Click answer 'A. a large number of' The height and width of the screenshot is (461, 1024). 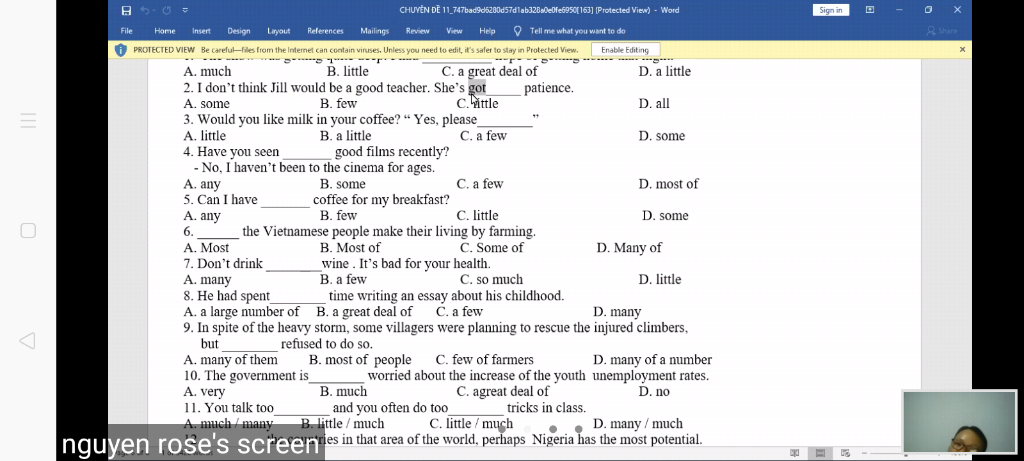tap(242, 312)
